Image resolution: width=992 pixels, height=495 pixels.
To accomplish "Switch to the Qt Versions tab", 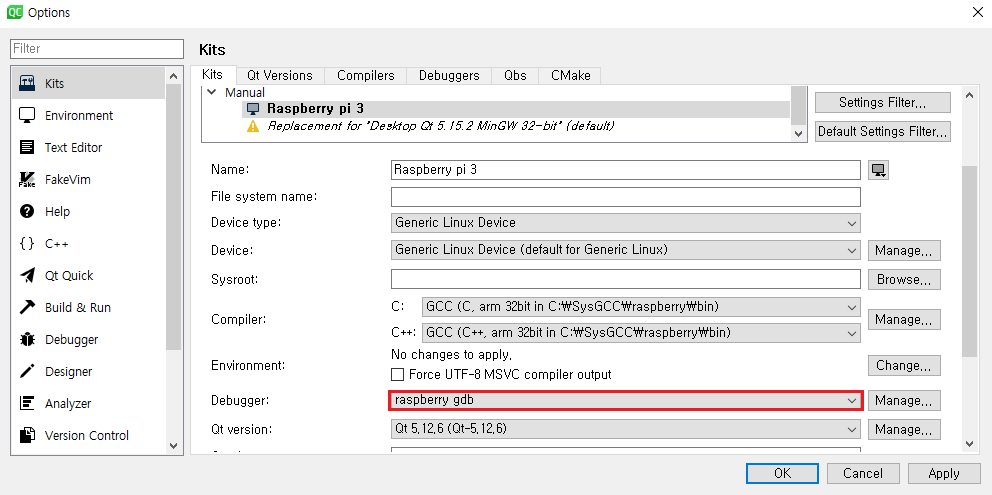I will [x=280, y=75].
